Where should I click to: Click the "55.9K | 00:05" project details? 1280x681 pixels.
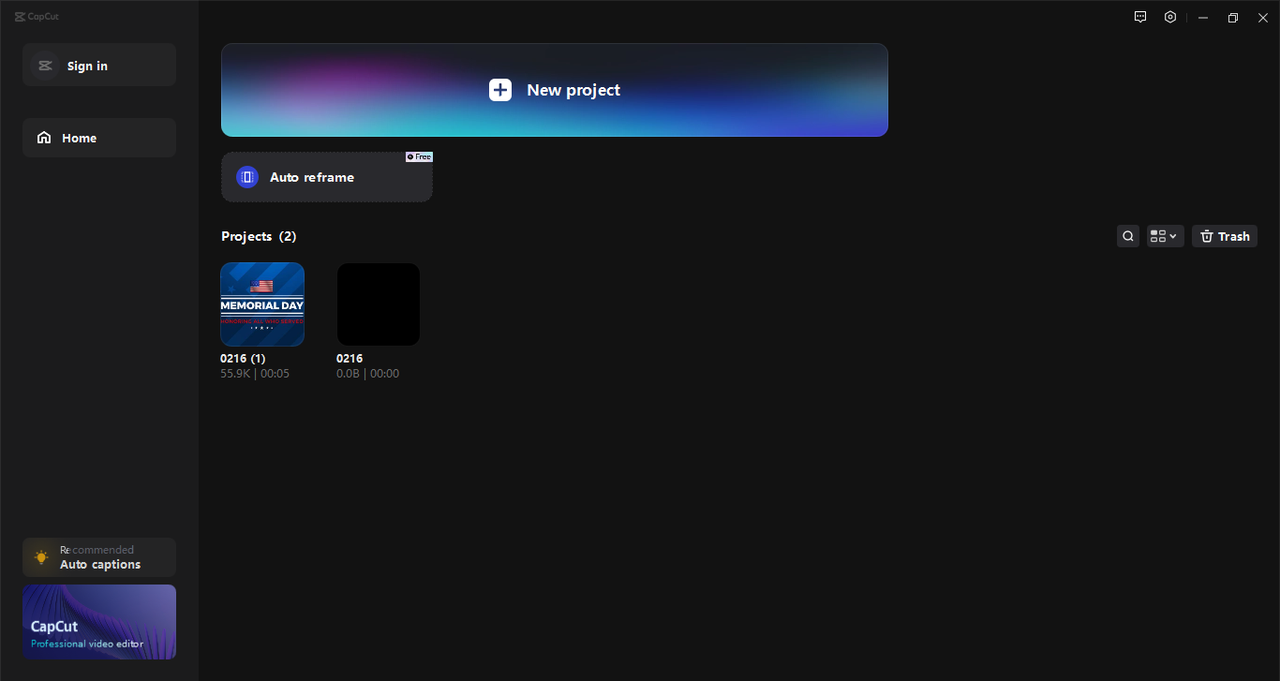coord(255,373)
